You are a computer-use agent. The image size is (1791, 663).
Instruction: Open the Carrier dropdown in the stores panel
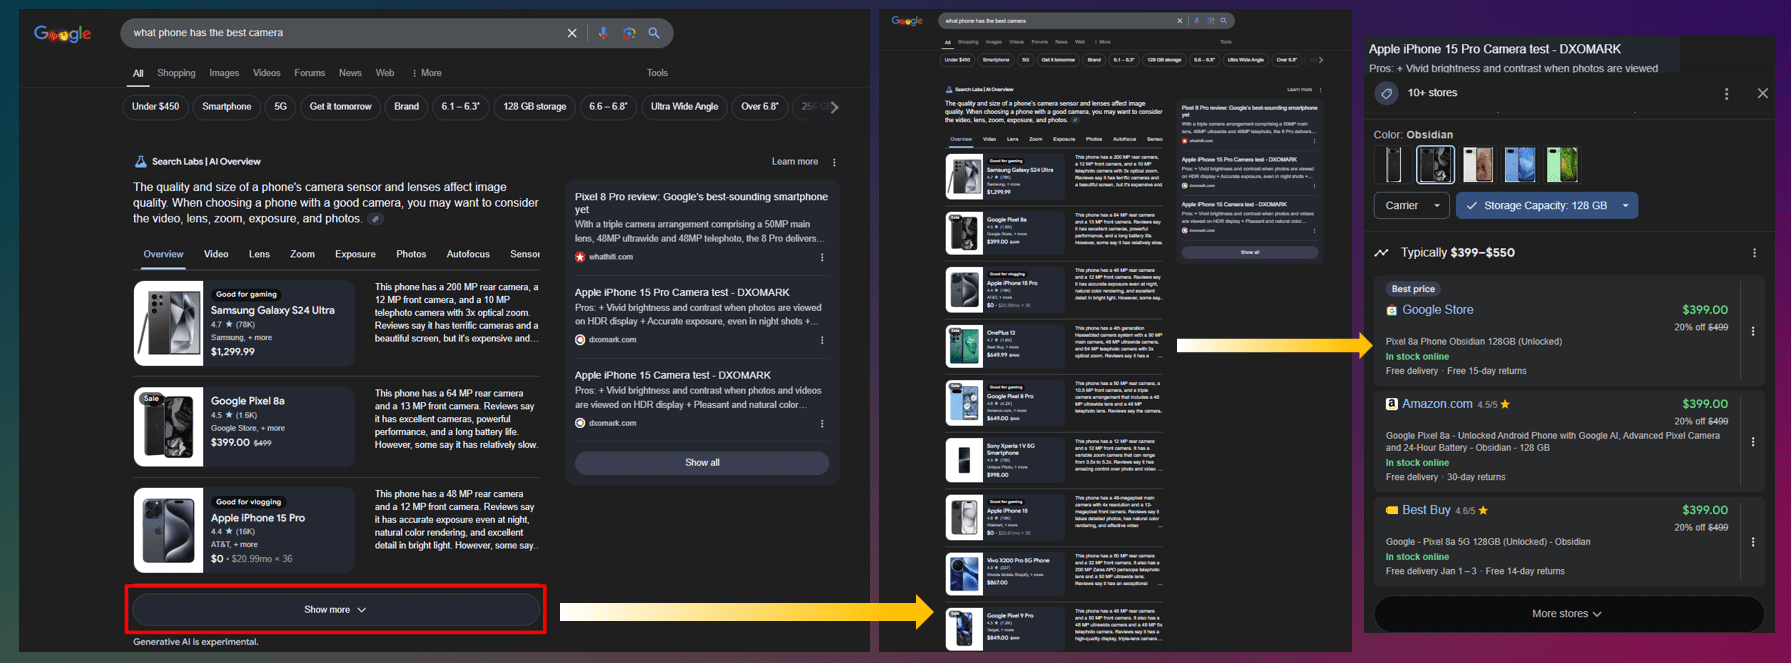[x=1412, y=206]
